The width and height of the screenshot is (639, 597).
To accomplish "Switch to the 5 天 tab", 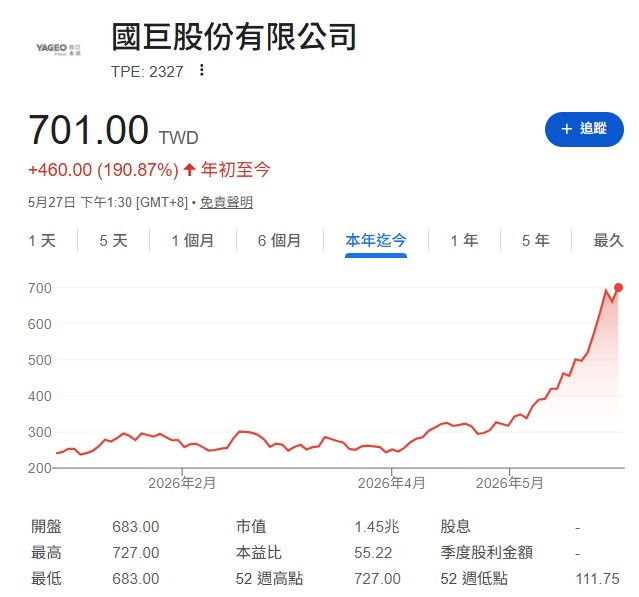I will pyautogui.click(x=113, y=240).
